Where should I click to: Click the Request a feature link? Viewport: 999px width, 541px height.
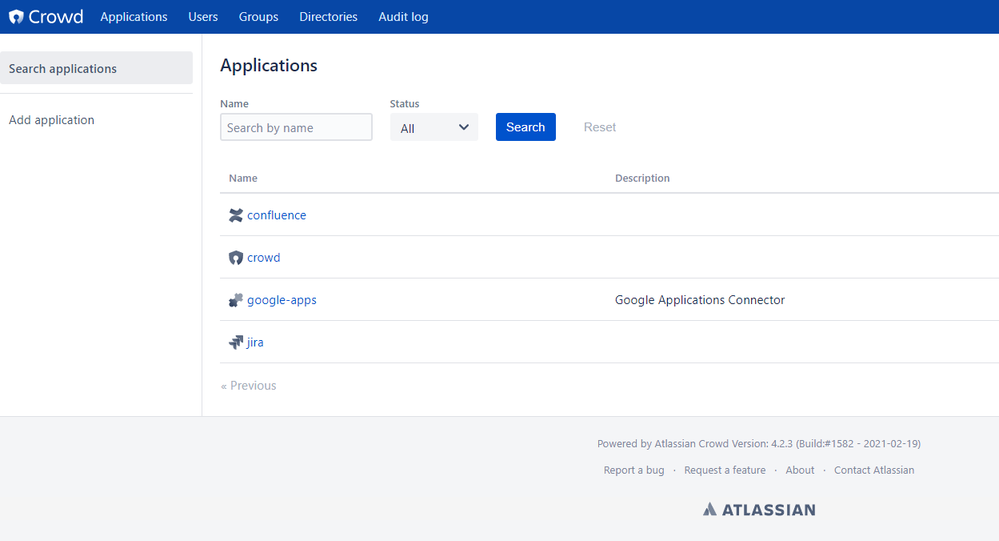point(725,470)
